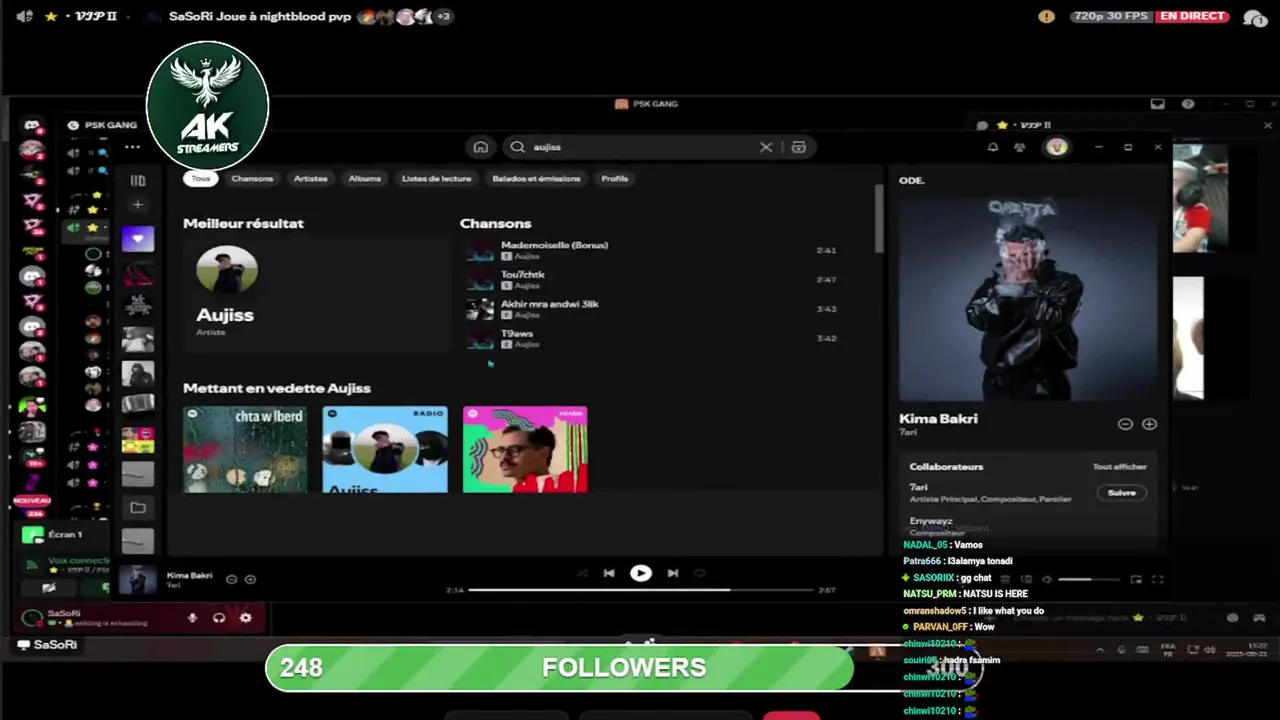Screen dimensions: 1280x720
Task: Skip to previous track
Action: [609, 573]
